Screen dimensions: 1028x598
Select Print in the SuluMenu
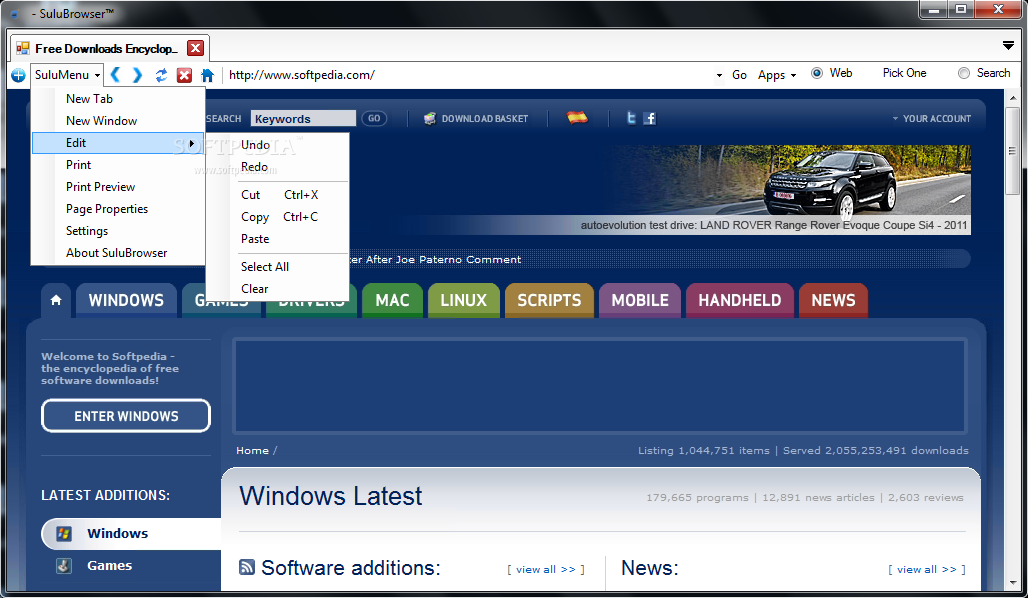pos(118,165)
